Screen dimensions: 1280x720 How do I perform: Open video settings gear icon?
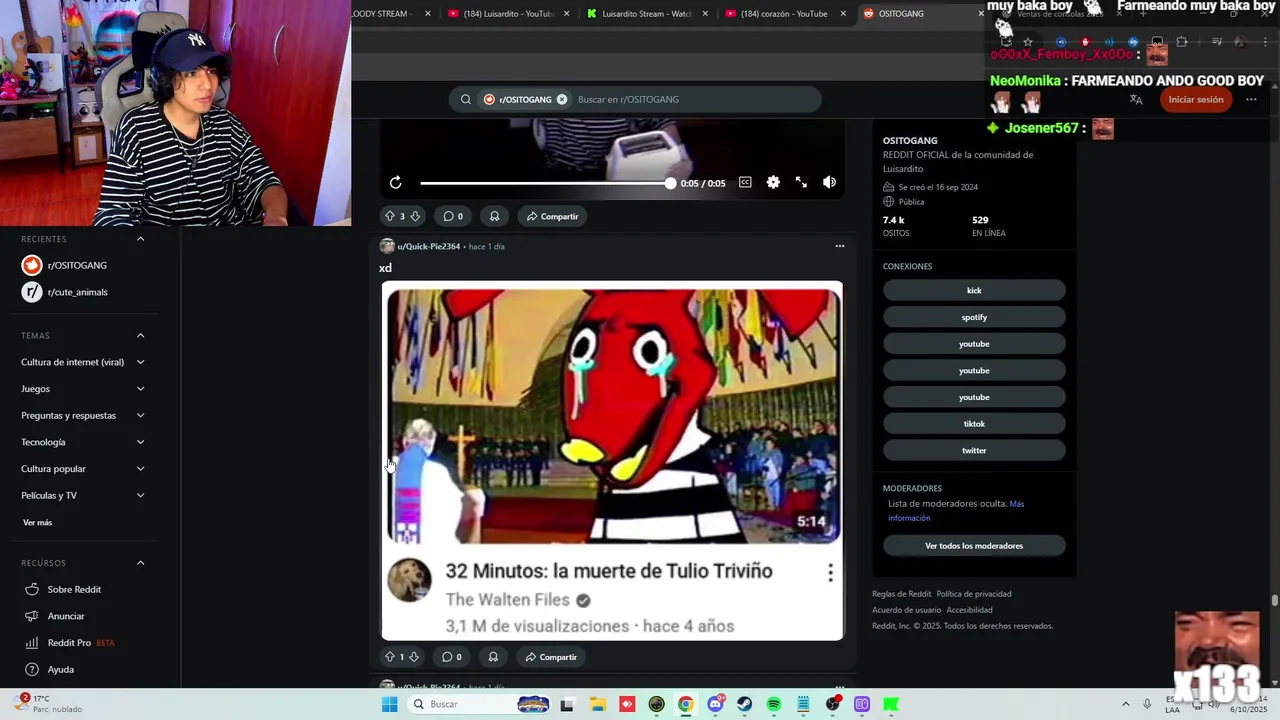[773, 182]
